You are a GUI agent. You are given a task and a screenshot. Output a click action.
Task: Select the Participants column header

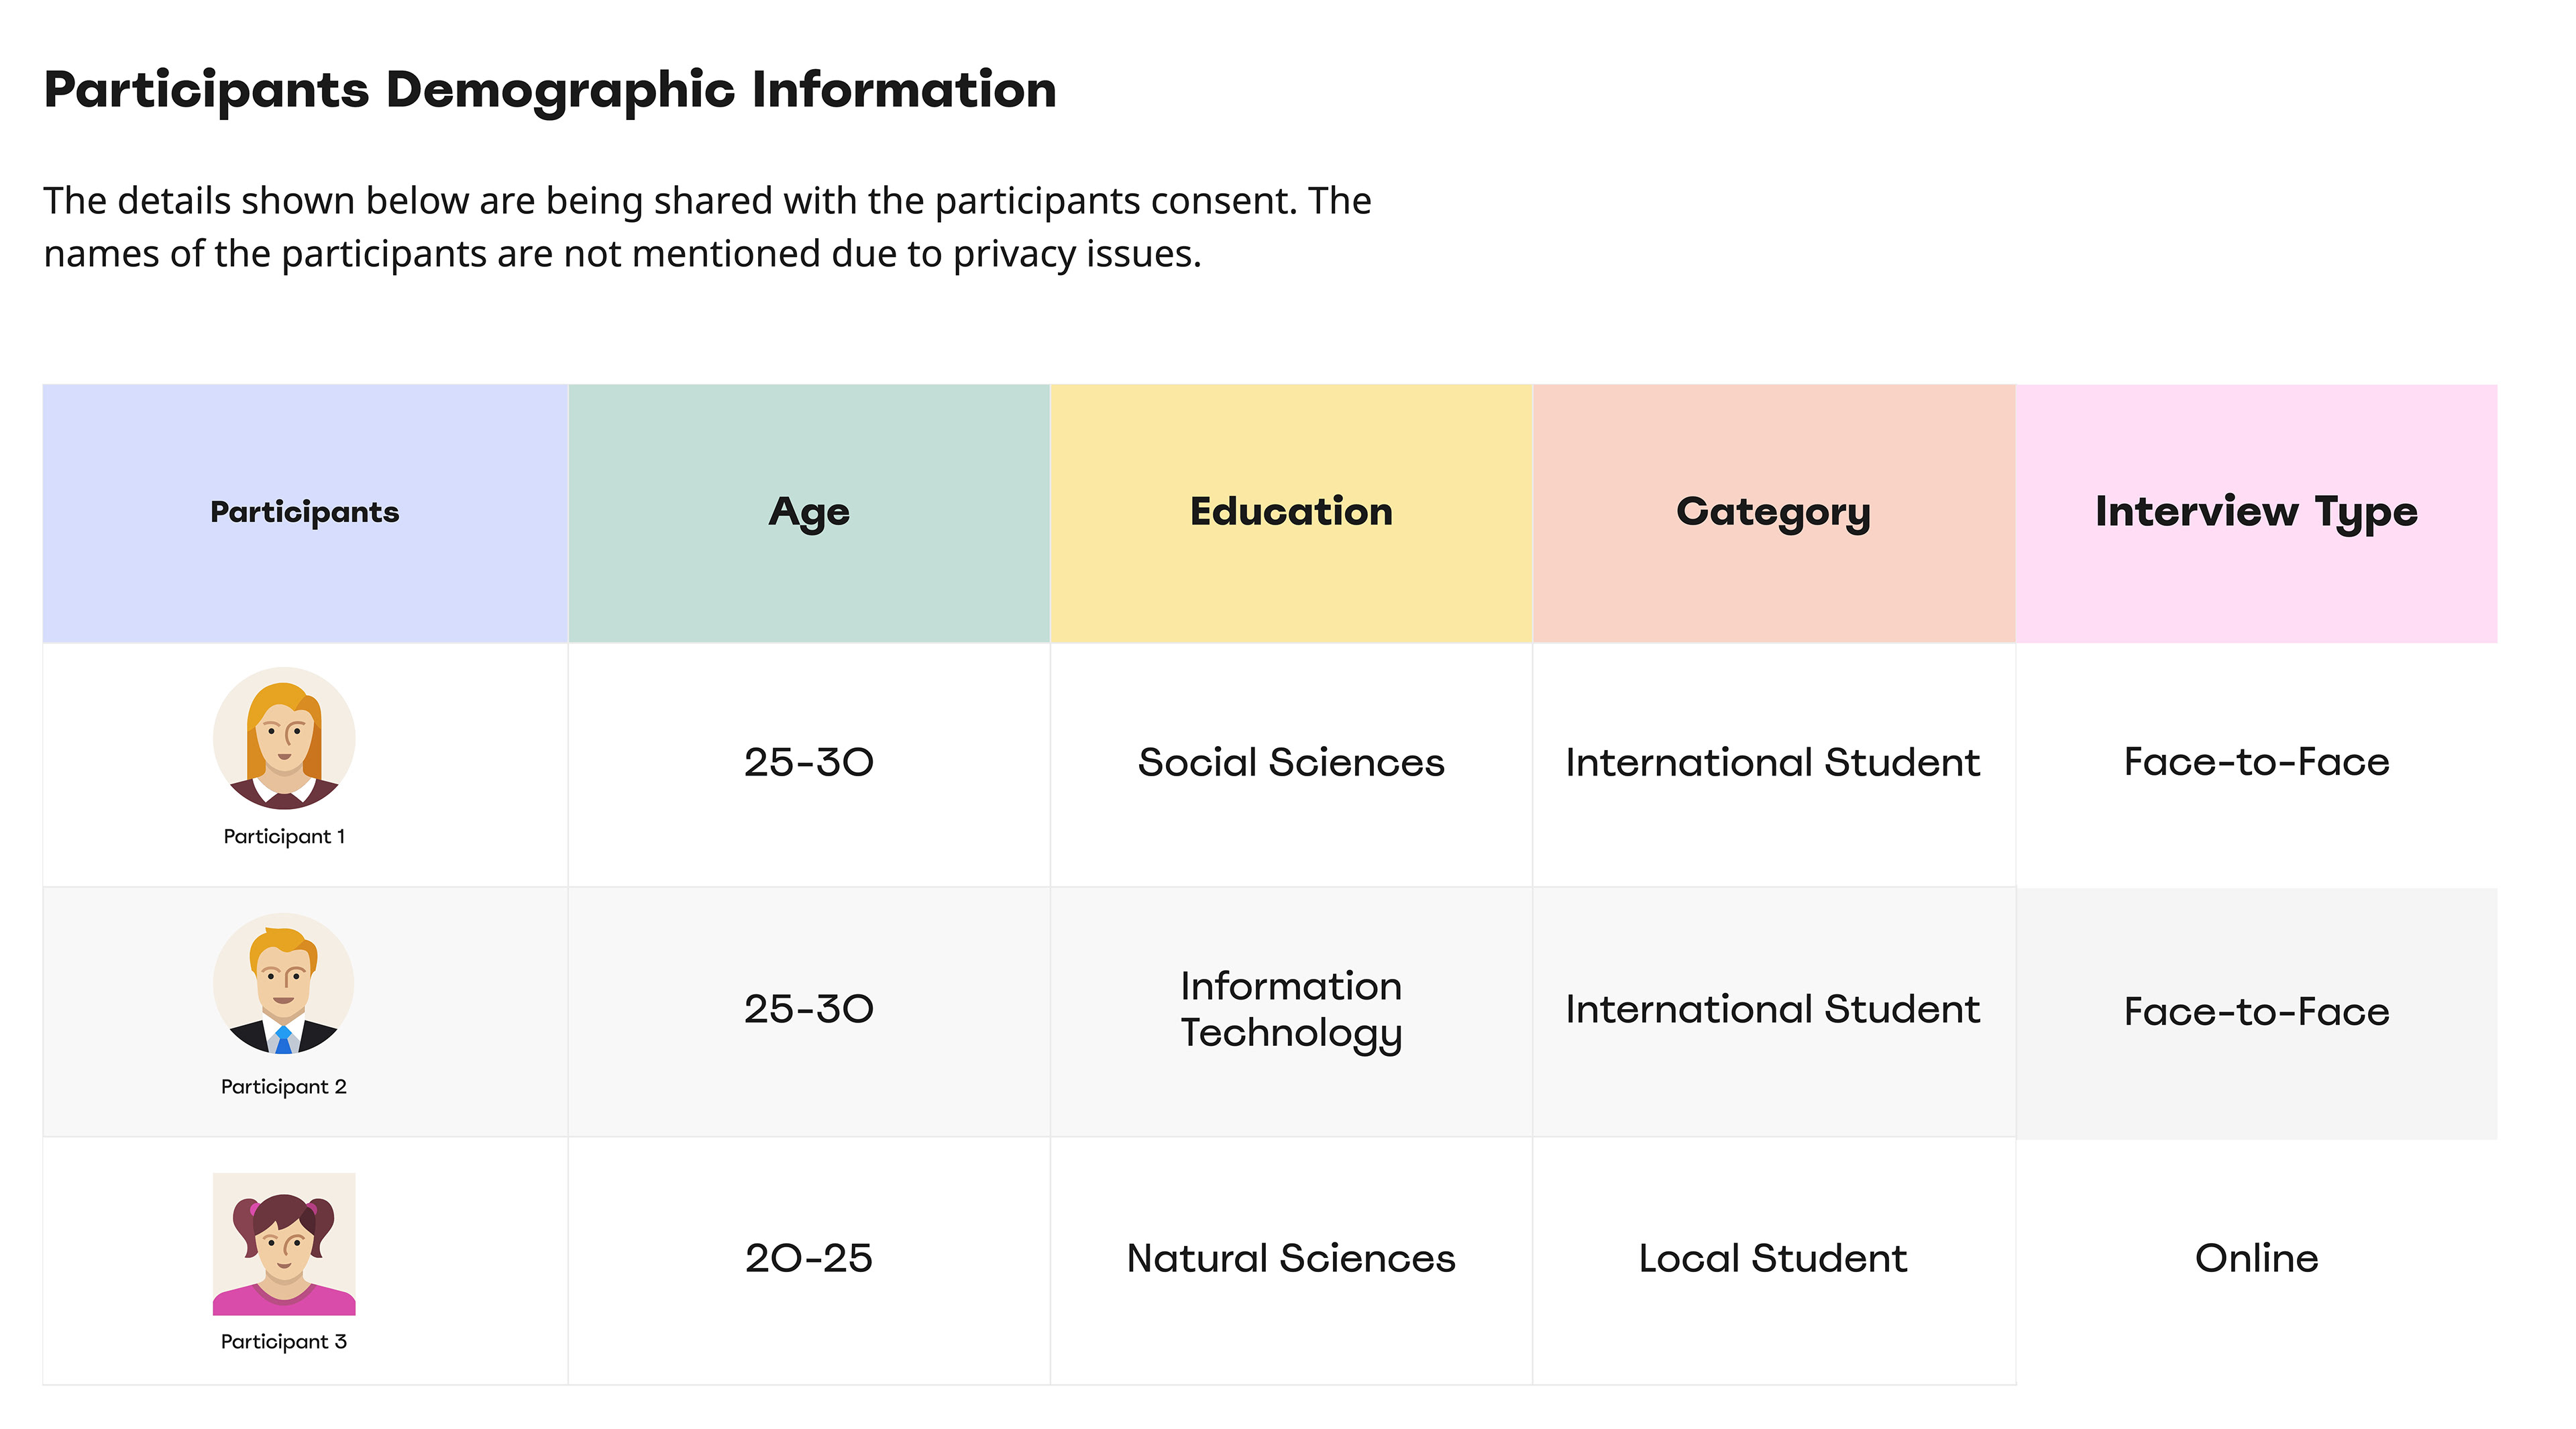point(305,513)
